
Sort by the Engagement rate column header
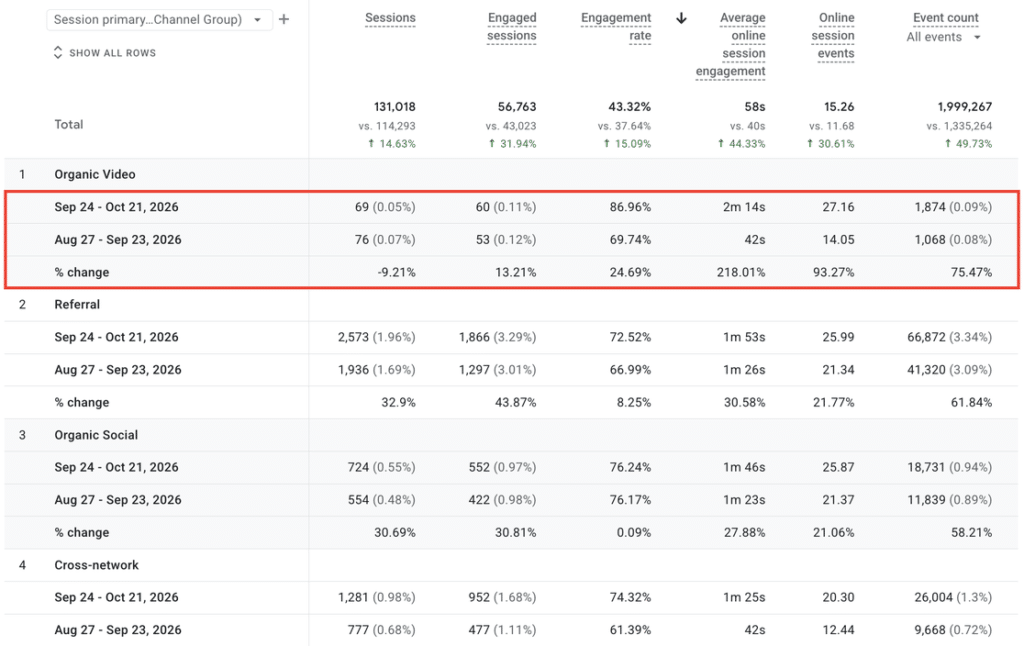[x=616, y=27]
